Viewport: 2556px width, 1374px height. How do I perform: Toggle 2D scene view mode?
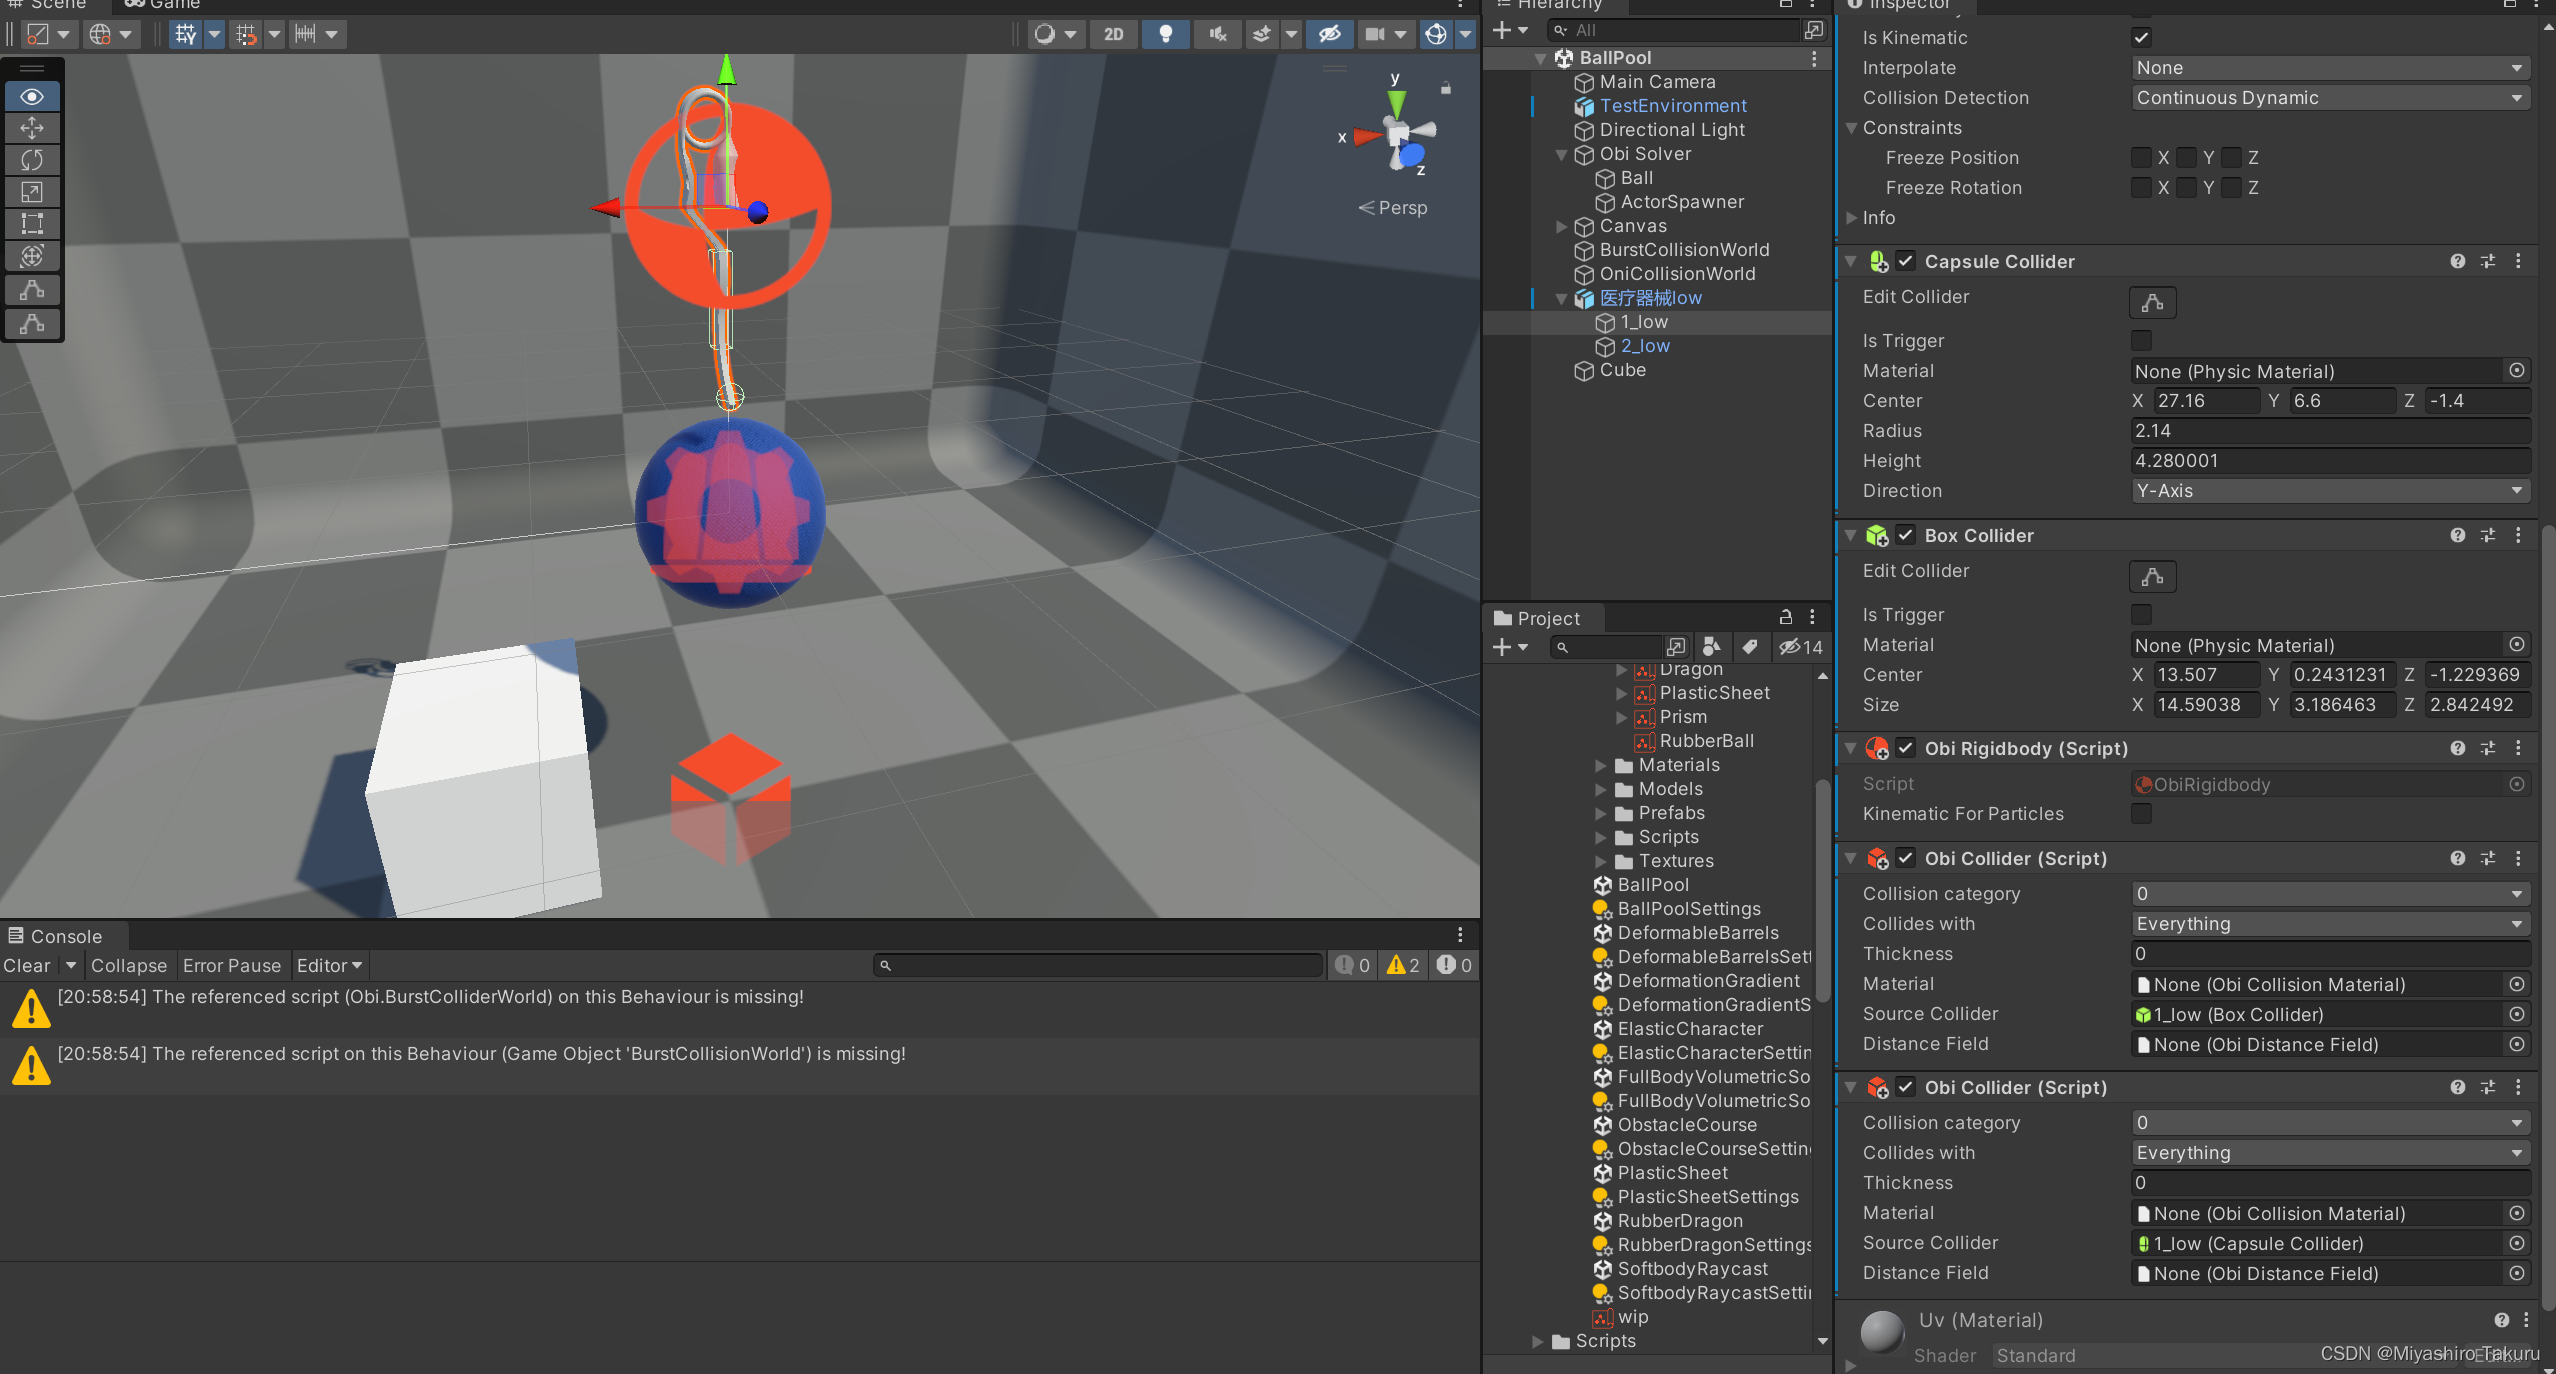(1113, 34)
